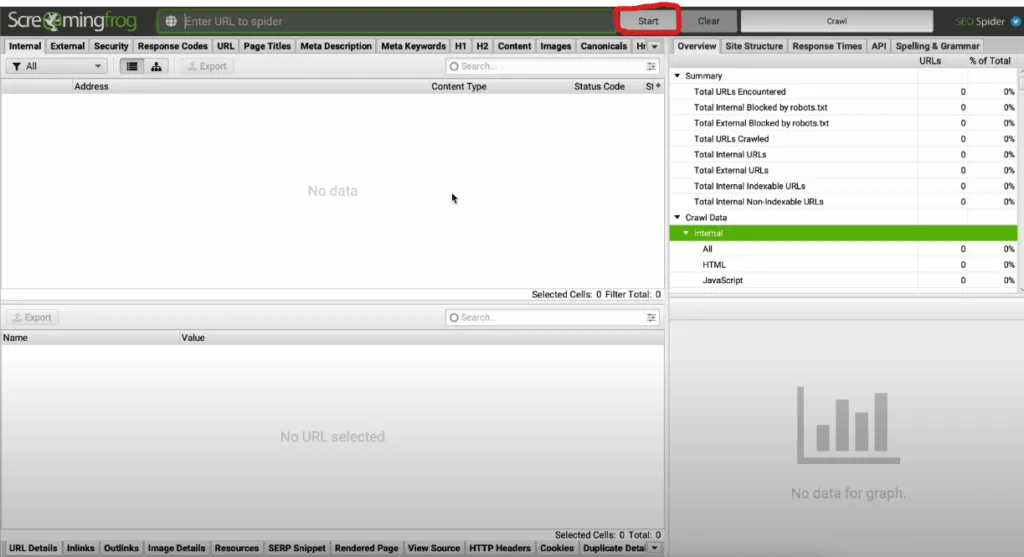Open the HTTP Headers bottom tab
The image size is (1024, 557).
[500, 549]
